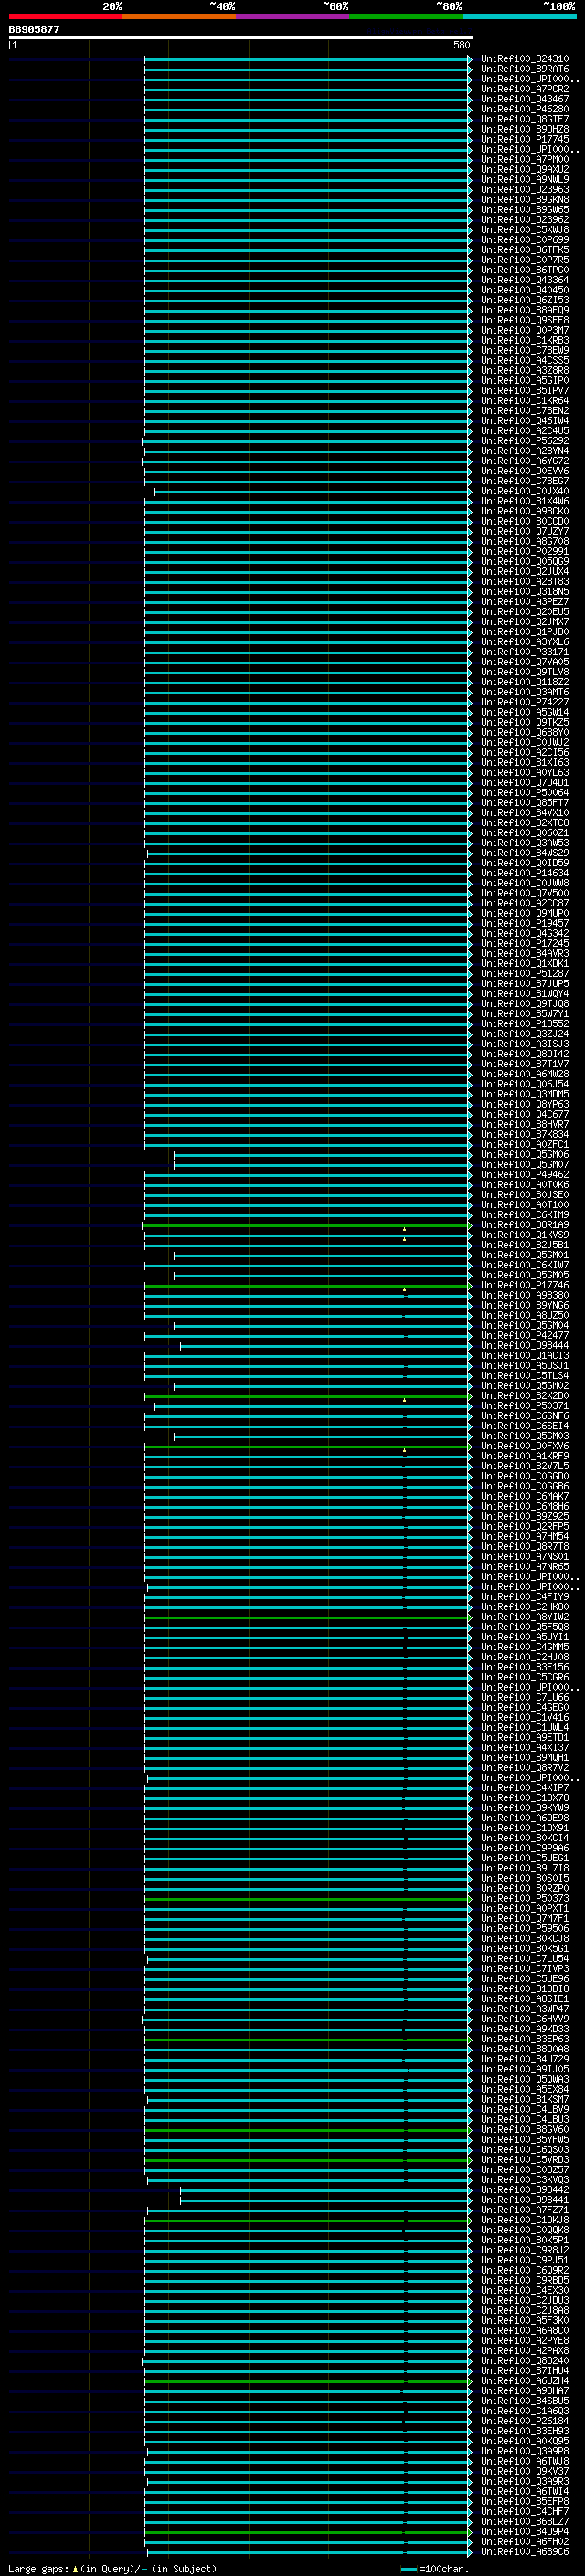
Task: Select hit label UniRef100_C5XWJ8
Action: tap(525, 230)
